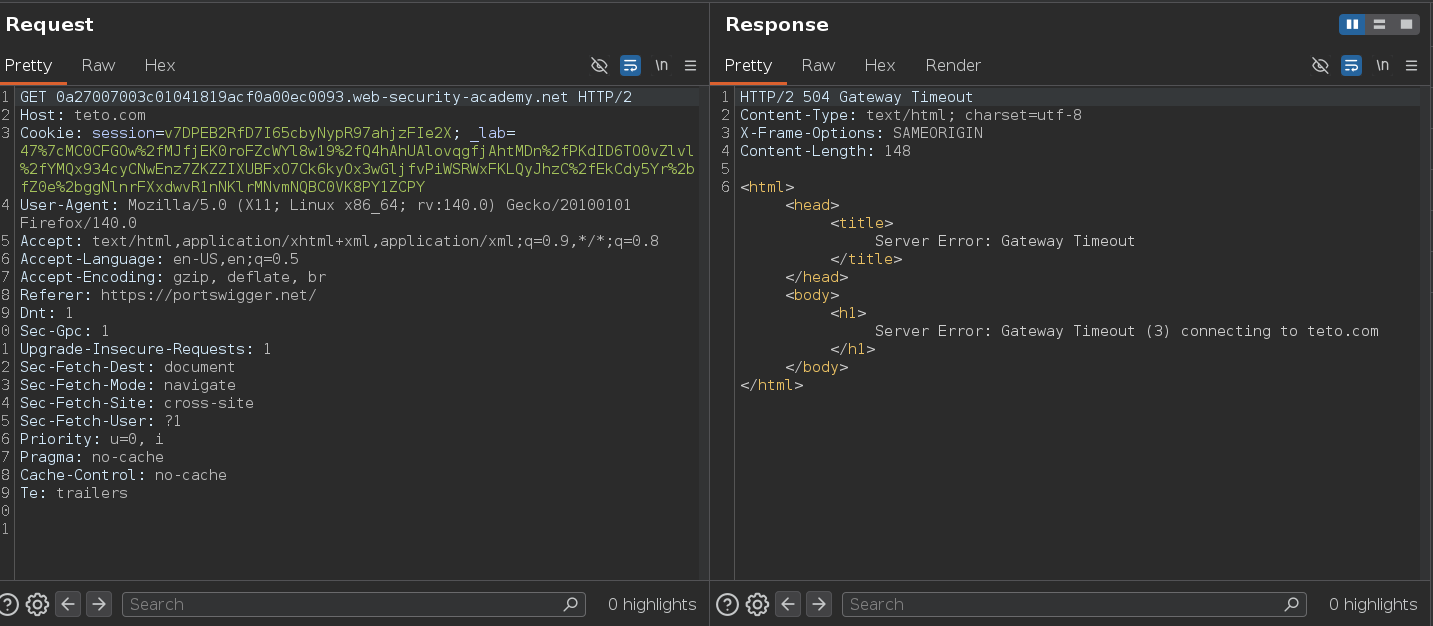Select top-bottom stacked layout icon
This screenshot has height=626, width=1433.
[1380, 24]
